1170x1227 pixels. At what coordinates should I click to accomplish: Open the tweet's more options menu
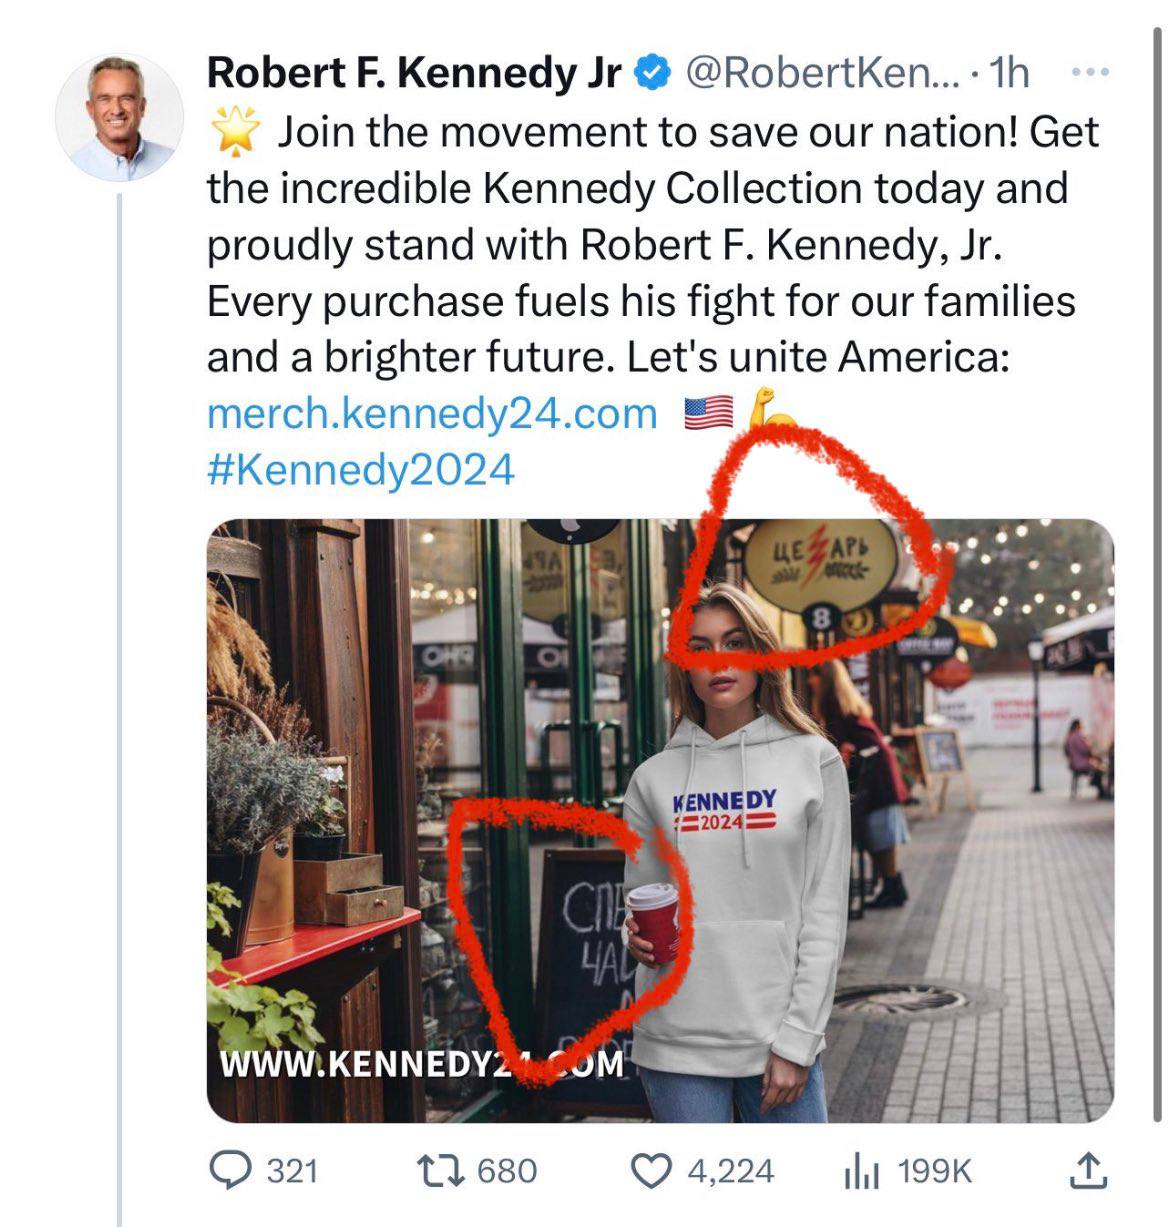pyautogui.click(x=1089, y=73)
